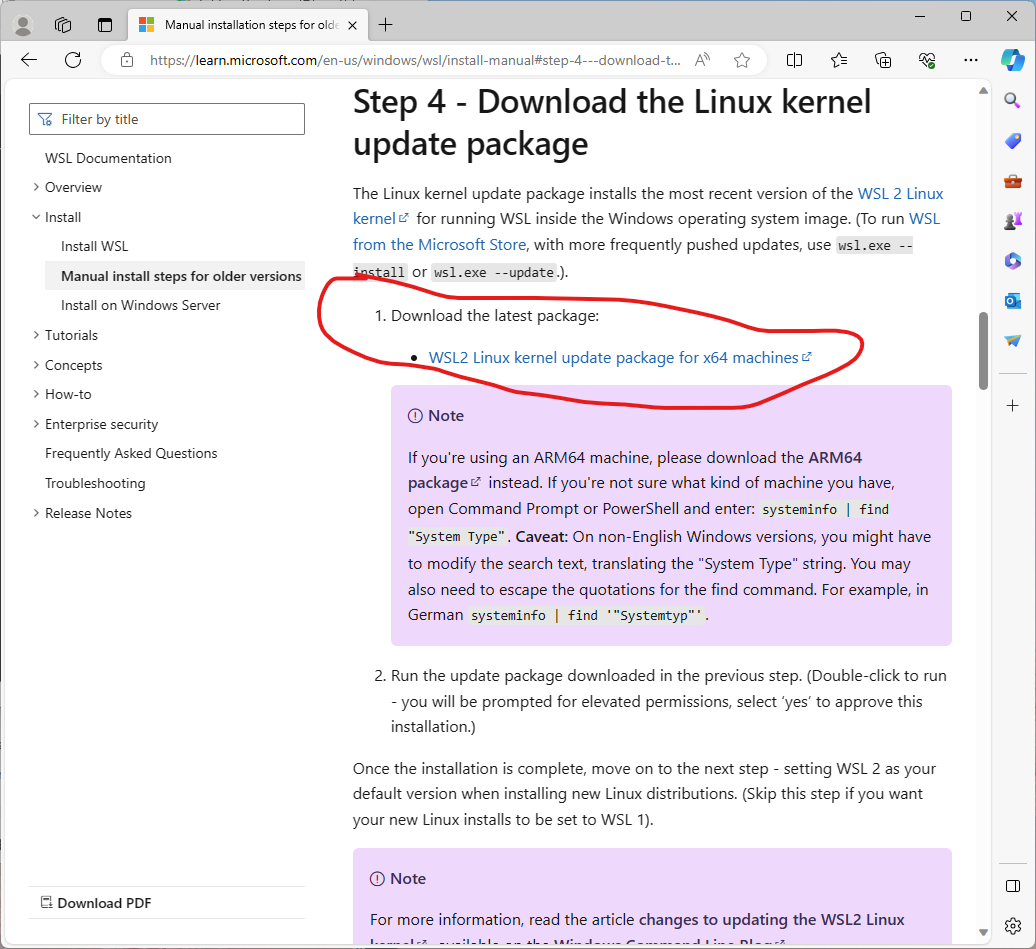Open Outlook from the sidebar
Screen dimensions: 1036x949
point(1012,300)
